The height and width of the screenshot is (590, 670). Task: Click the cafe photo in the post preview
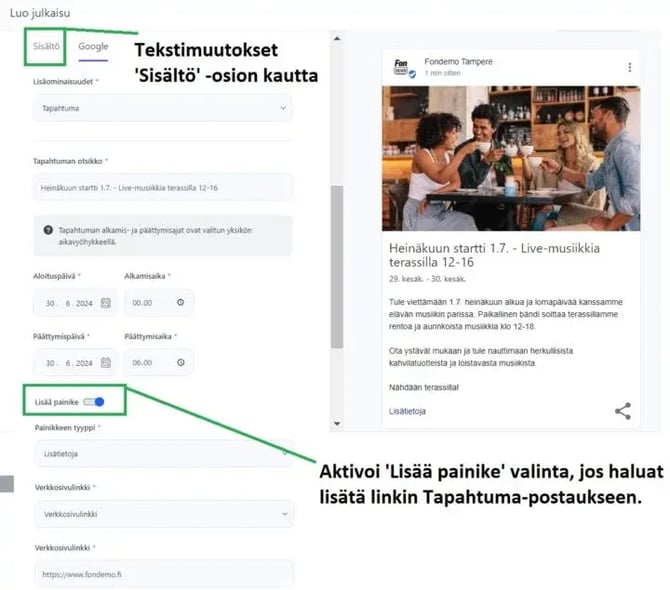pyautogui.click(x=511, y=159)
